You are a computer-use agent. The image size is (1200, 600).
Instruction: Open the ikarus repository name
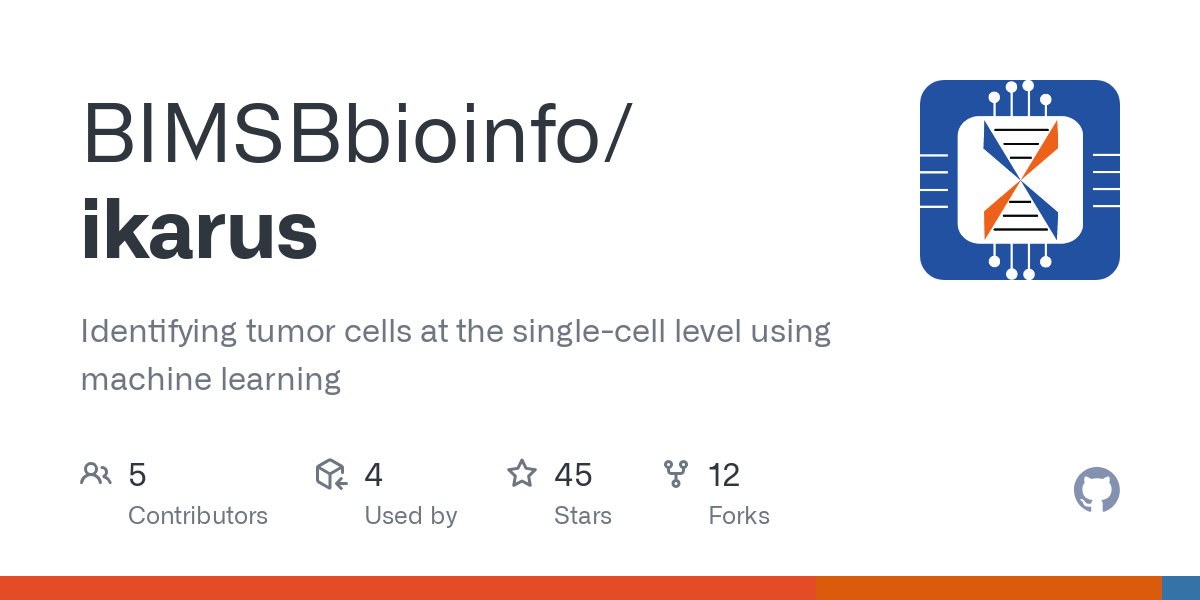point(199,232)
